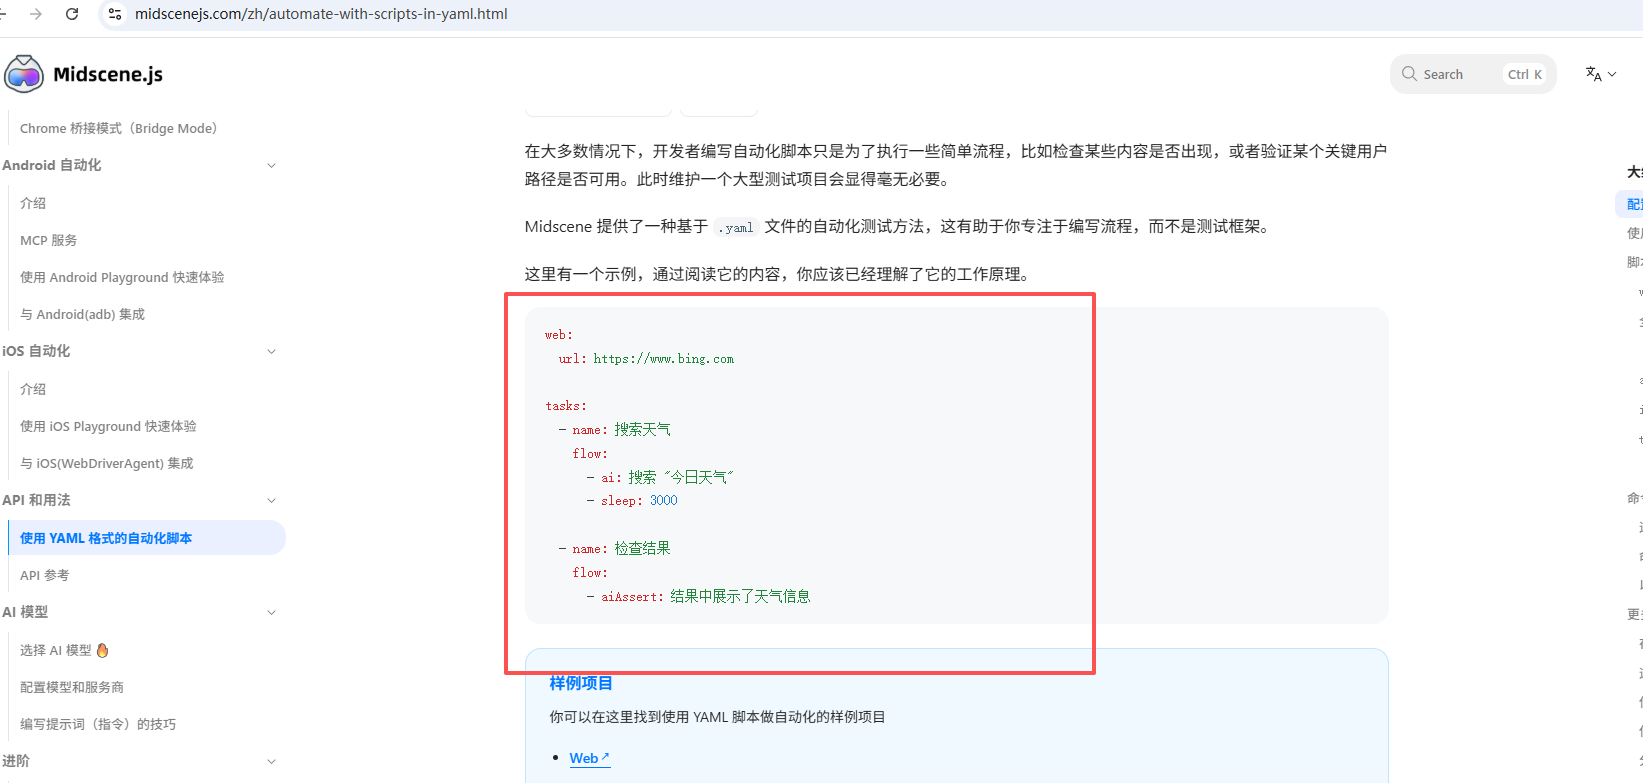Click the Midscene.js logo icon
Image resolution: width=1643 pixels, height=783 pixels.
point(24,74)
